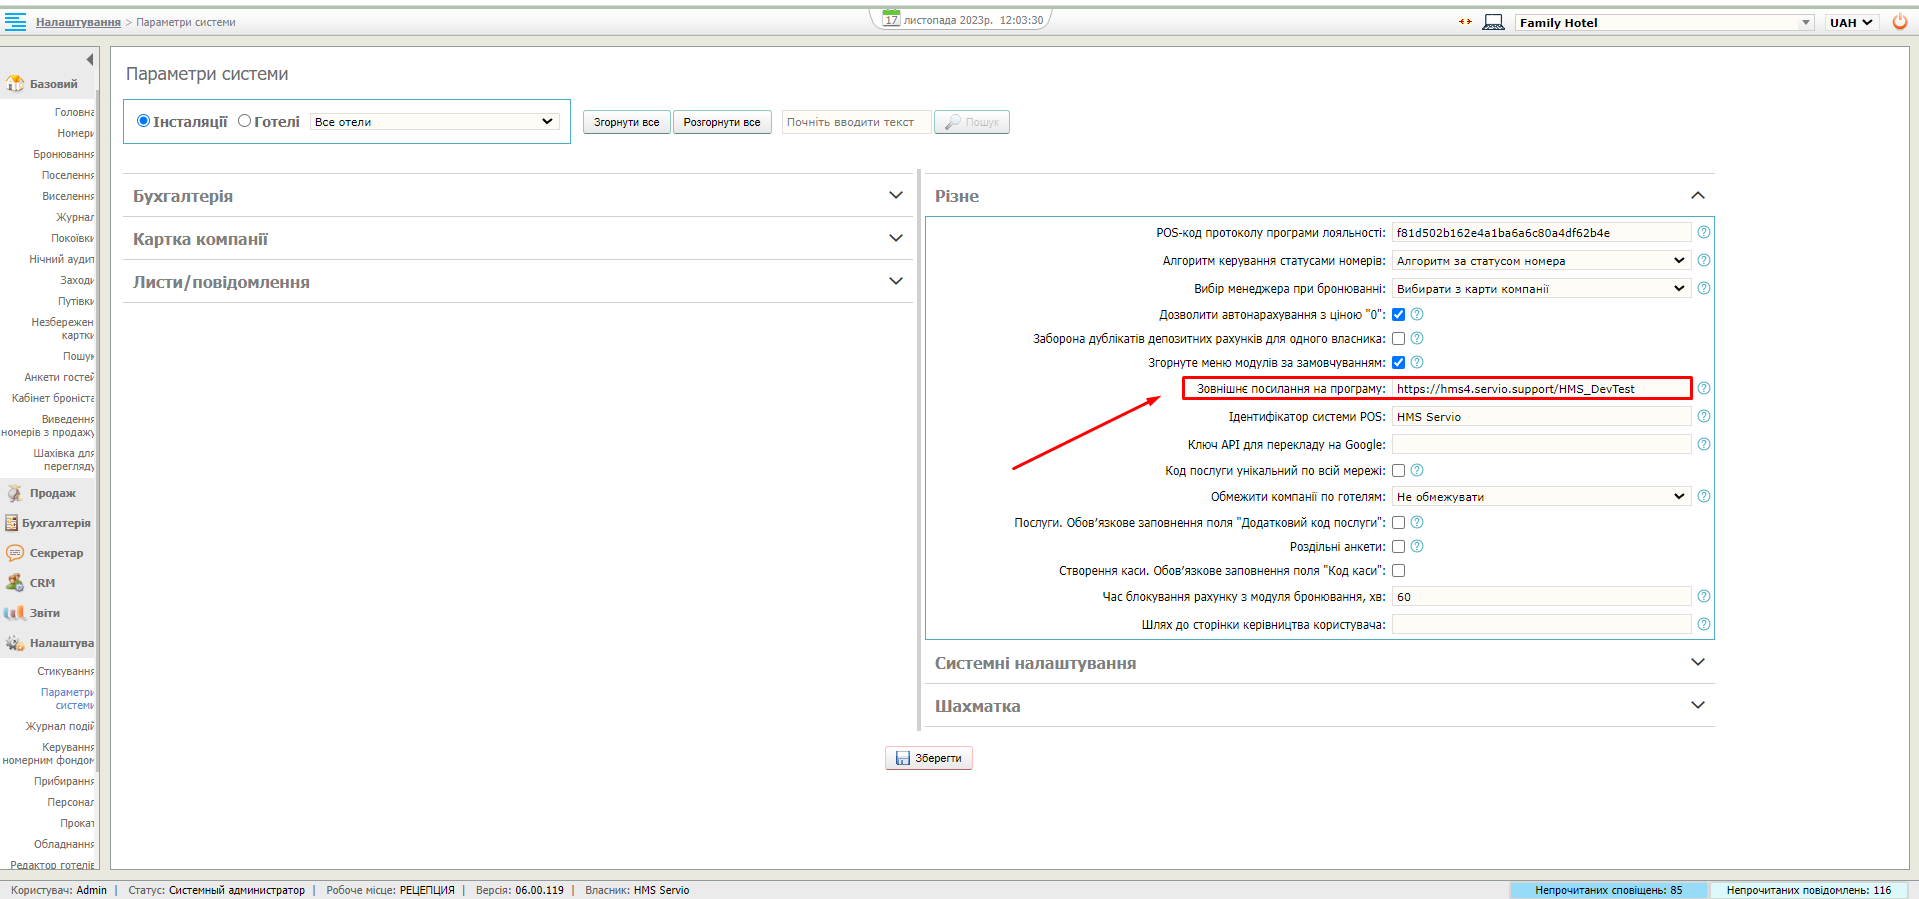Click the Зберегти save button
This screenshot has height=899, width=1919.
click(x=928, y=758)
